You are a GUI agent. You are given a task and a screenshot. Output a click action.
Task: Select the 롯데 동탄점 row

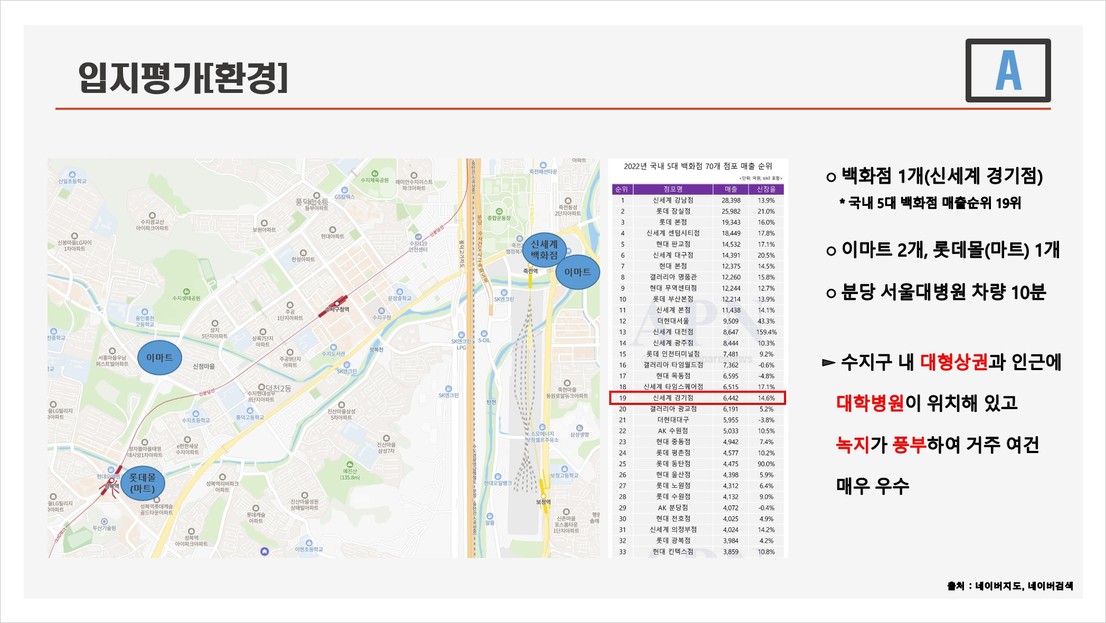[x=698, y=464]
